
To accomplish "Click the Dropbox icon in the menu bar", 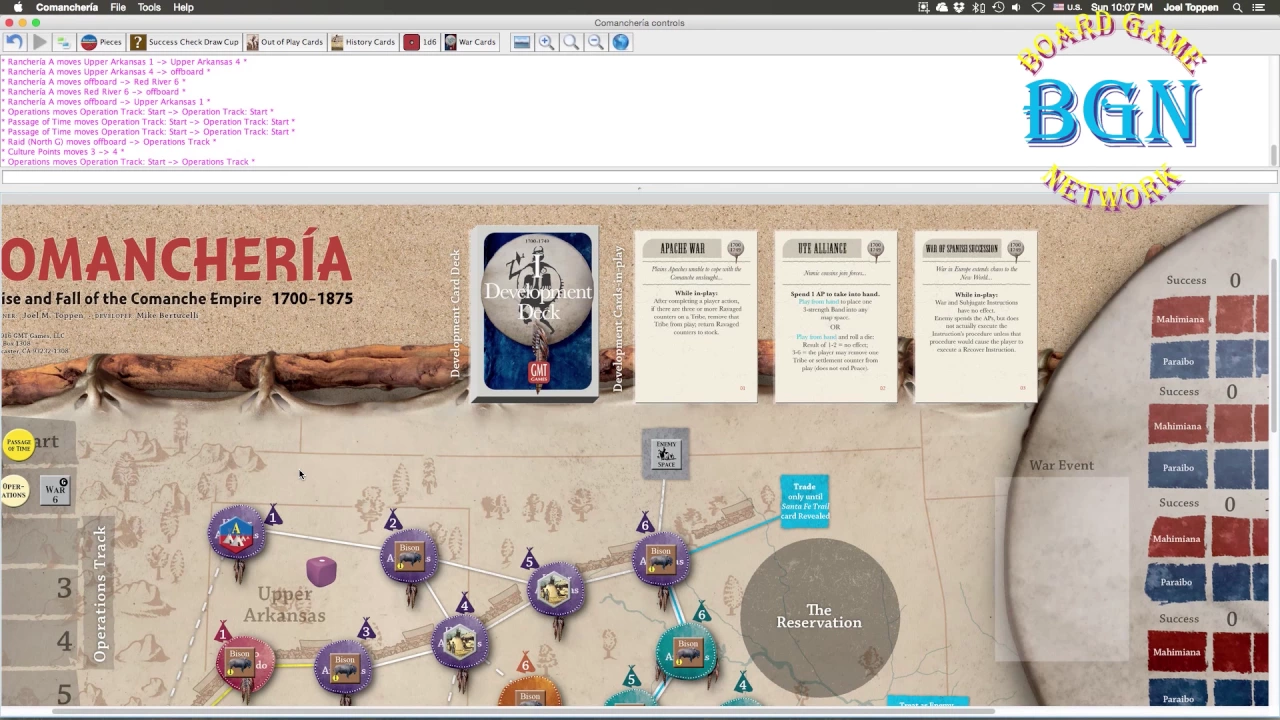I will (960, 7).
